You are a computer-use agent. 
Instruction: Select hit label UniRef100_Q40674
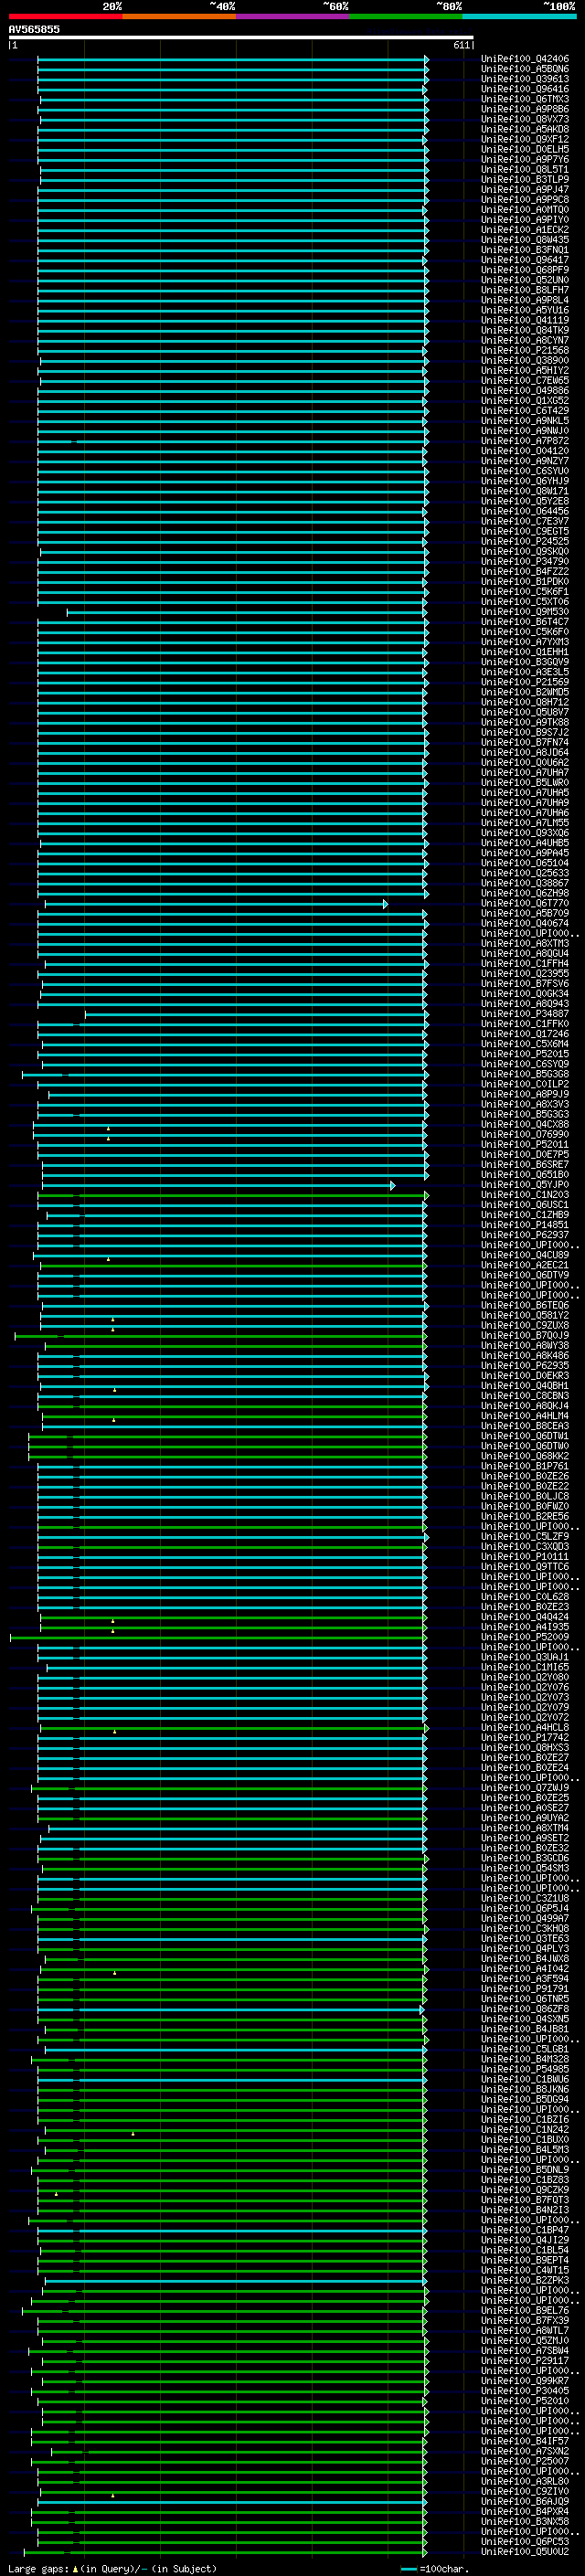[x=525, y=923]
